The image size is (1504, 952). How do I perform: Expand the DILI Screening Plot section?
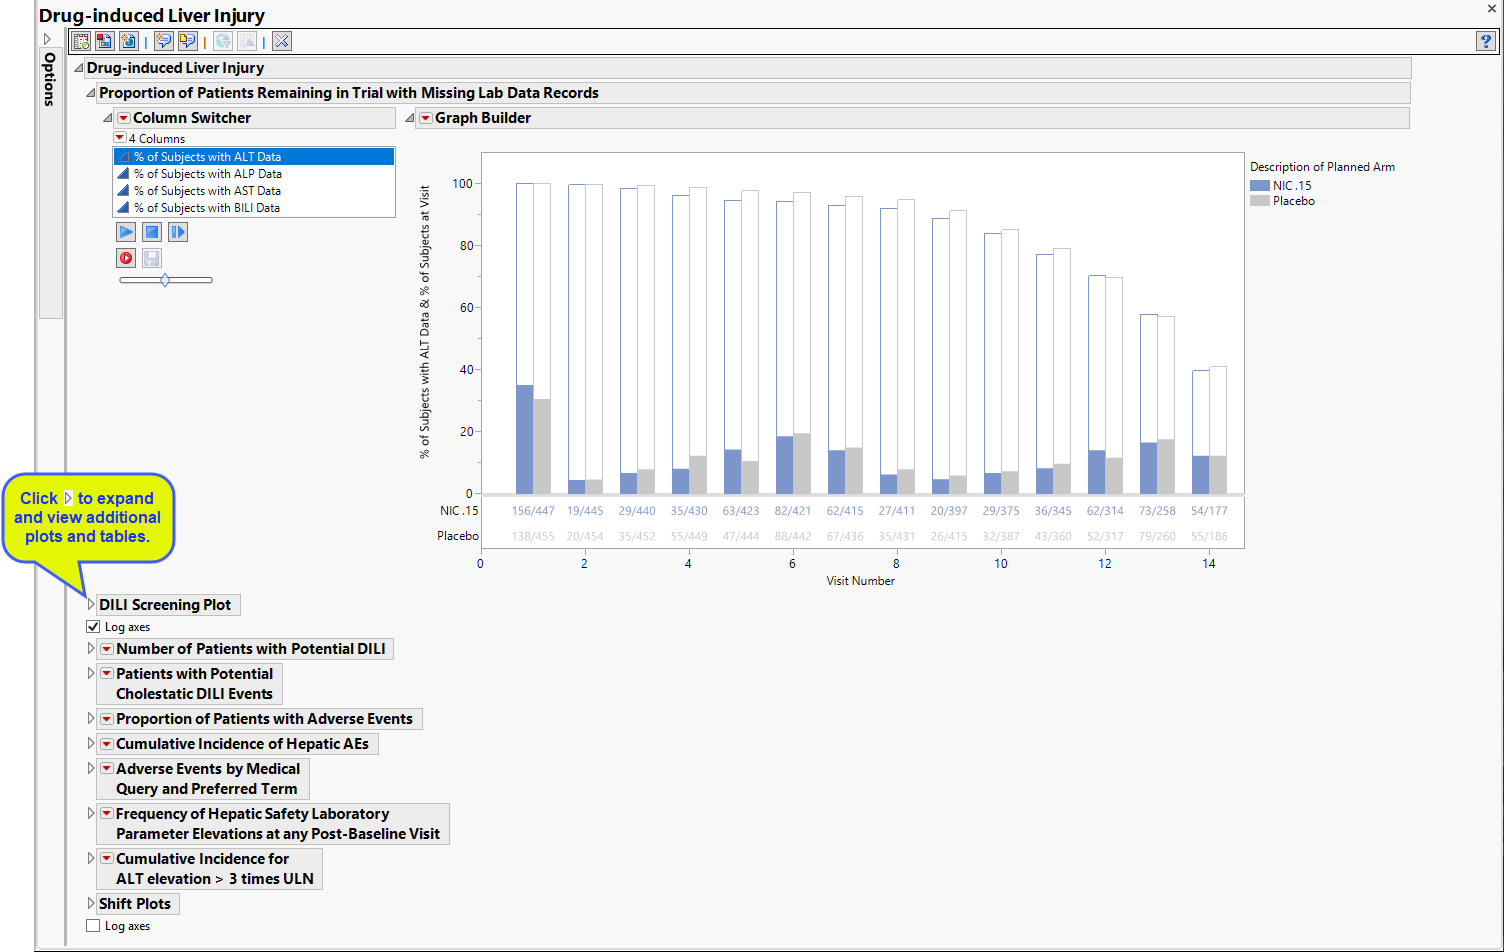(90, 605)
